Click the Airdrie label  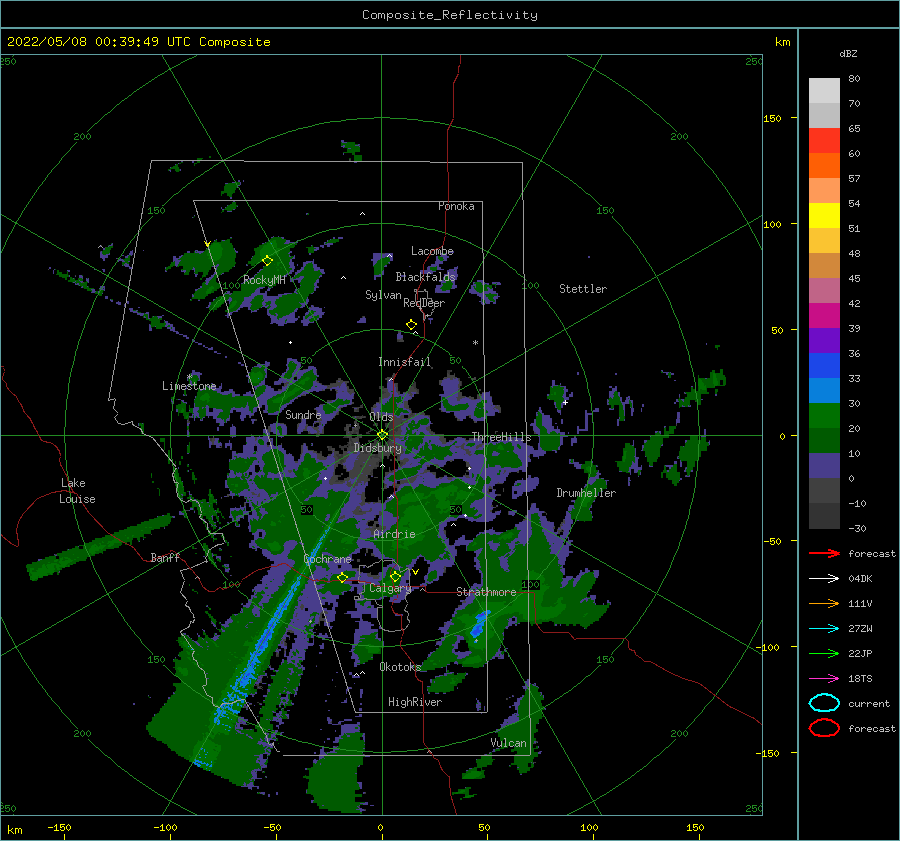coord(394,534)
